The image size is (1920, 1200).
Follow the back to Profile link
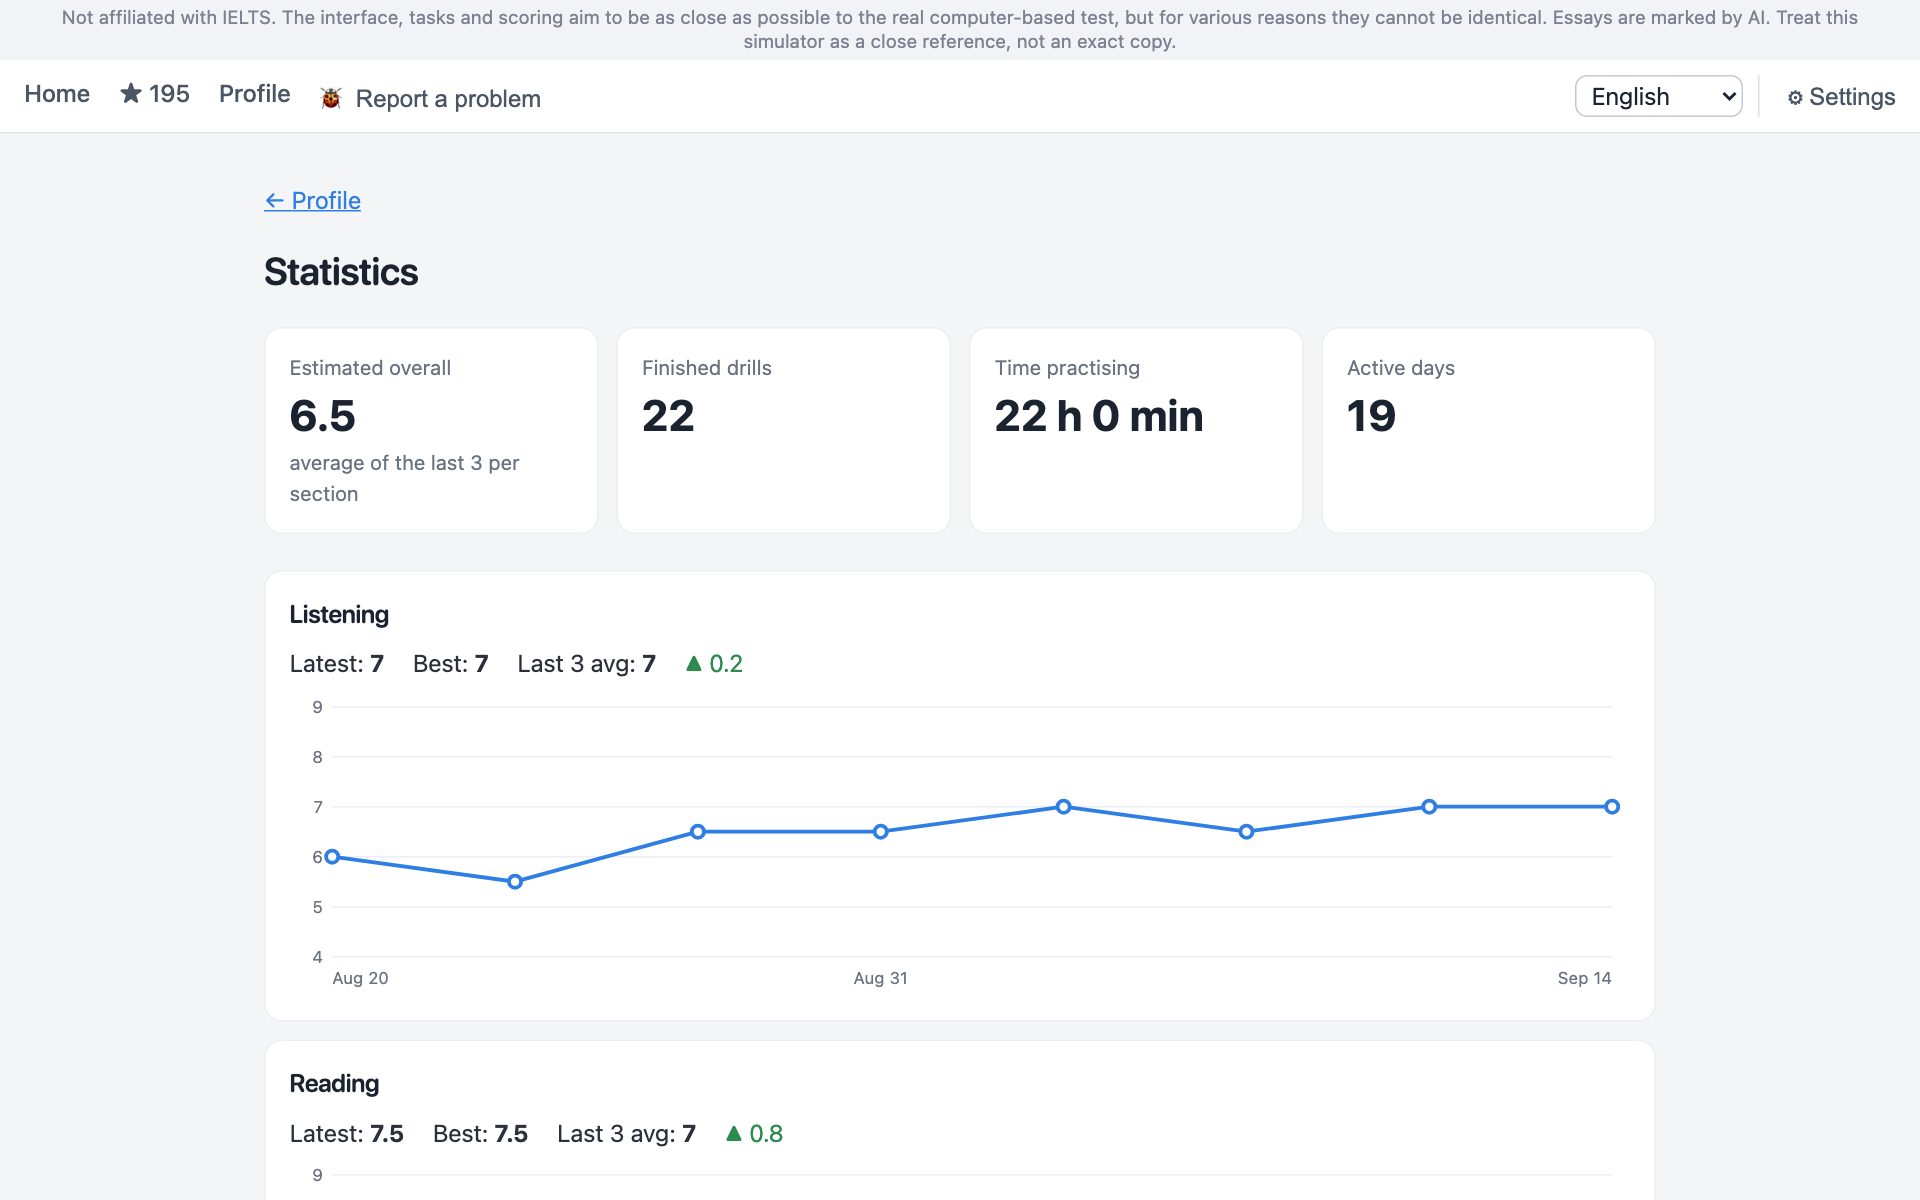coord(312,200)
